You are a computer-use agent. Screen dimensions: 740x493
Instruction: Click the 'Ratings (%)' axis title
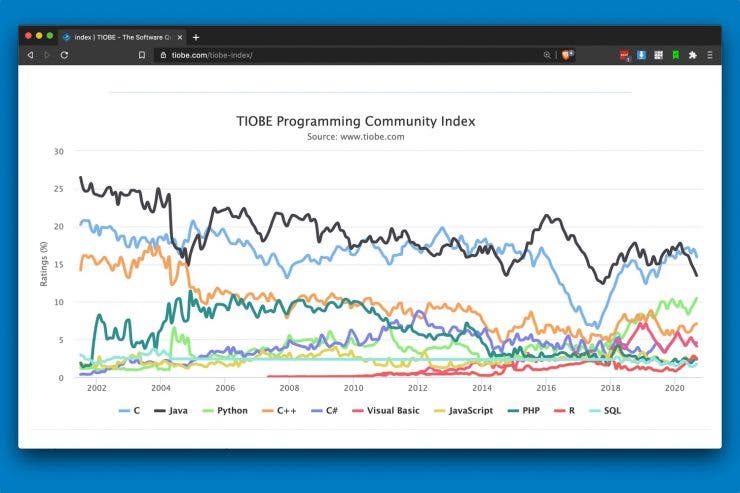tap(44, 264)
